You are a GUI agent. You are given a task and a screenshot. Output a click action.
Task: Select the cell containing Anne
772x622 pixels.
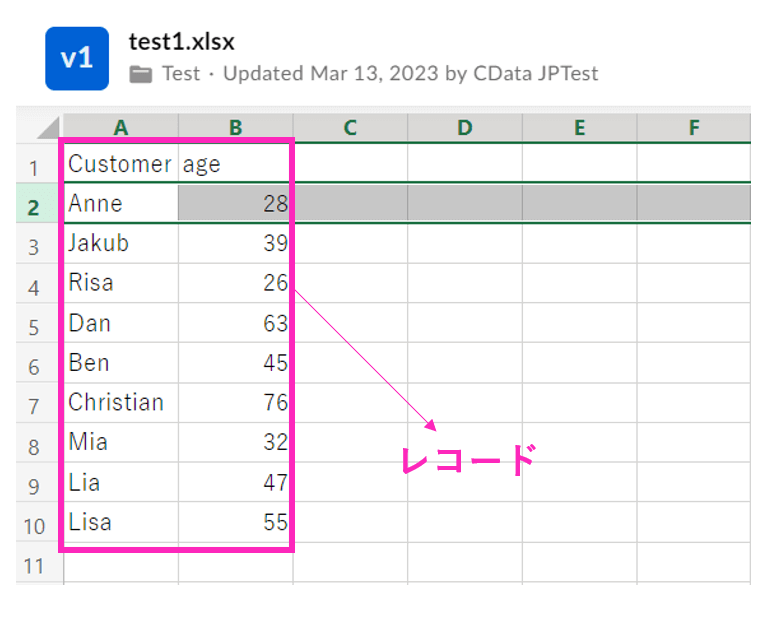coord(120,204)
